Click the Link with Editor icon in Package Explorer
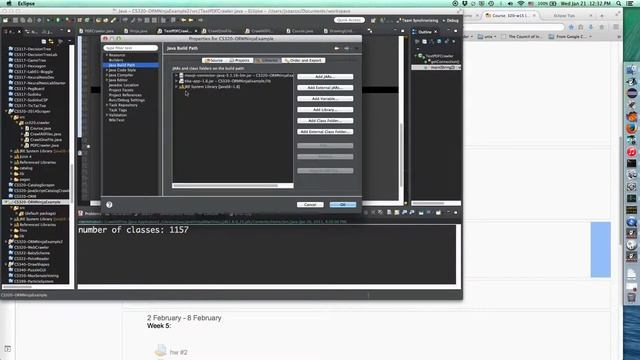 point(51,41)
